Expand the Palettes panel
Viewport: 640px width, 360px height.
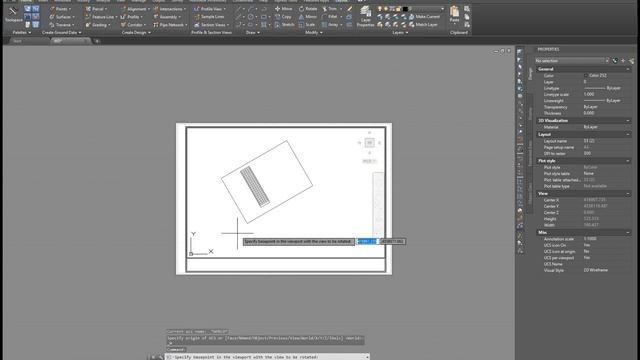point(22,32)
